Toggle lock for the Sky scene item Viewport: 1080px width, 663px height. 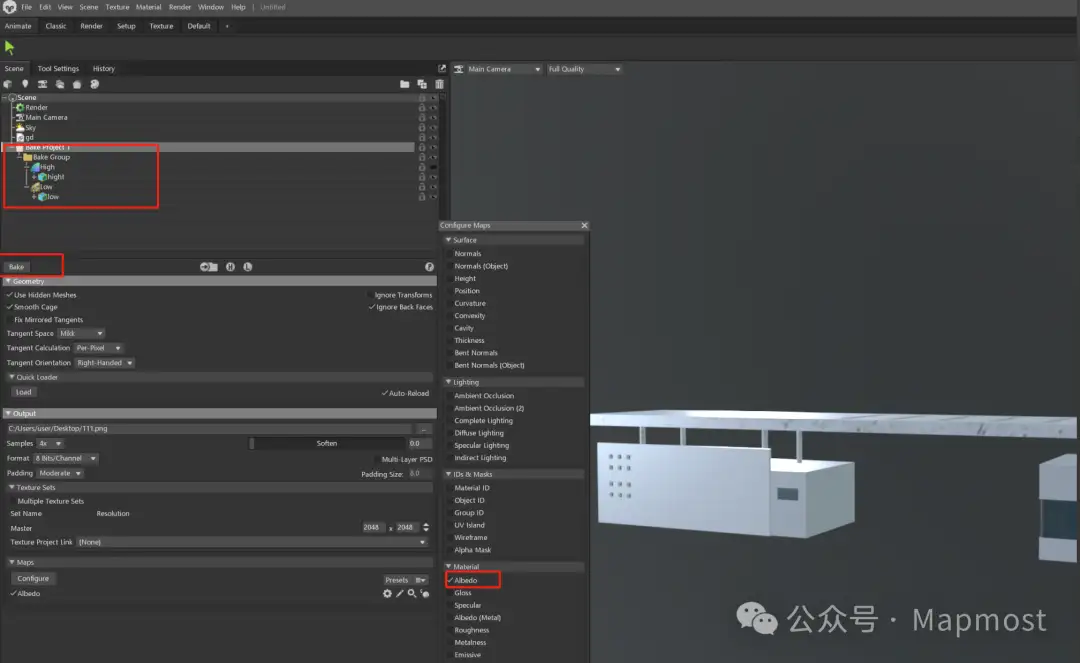point(422,127)
